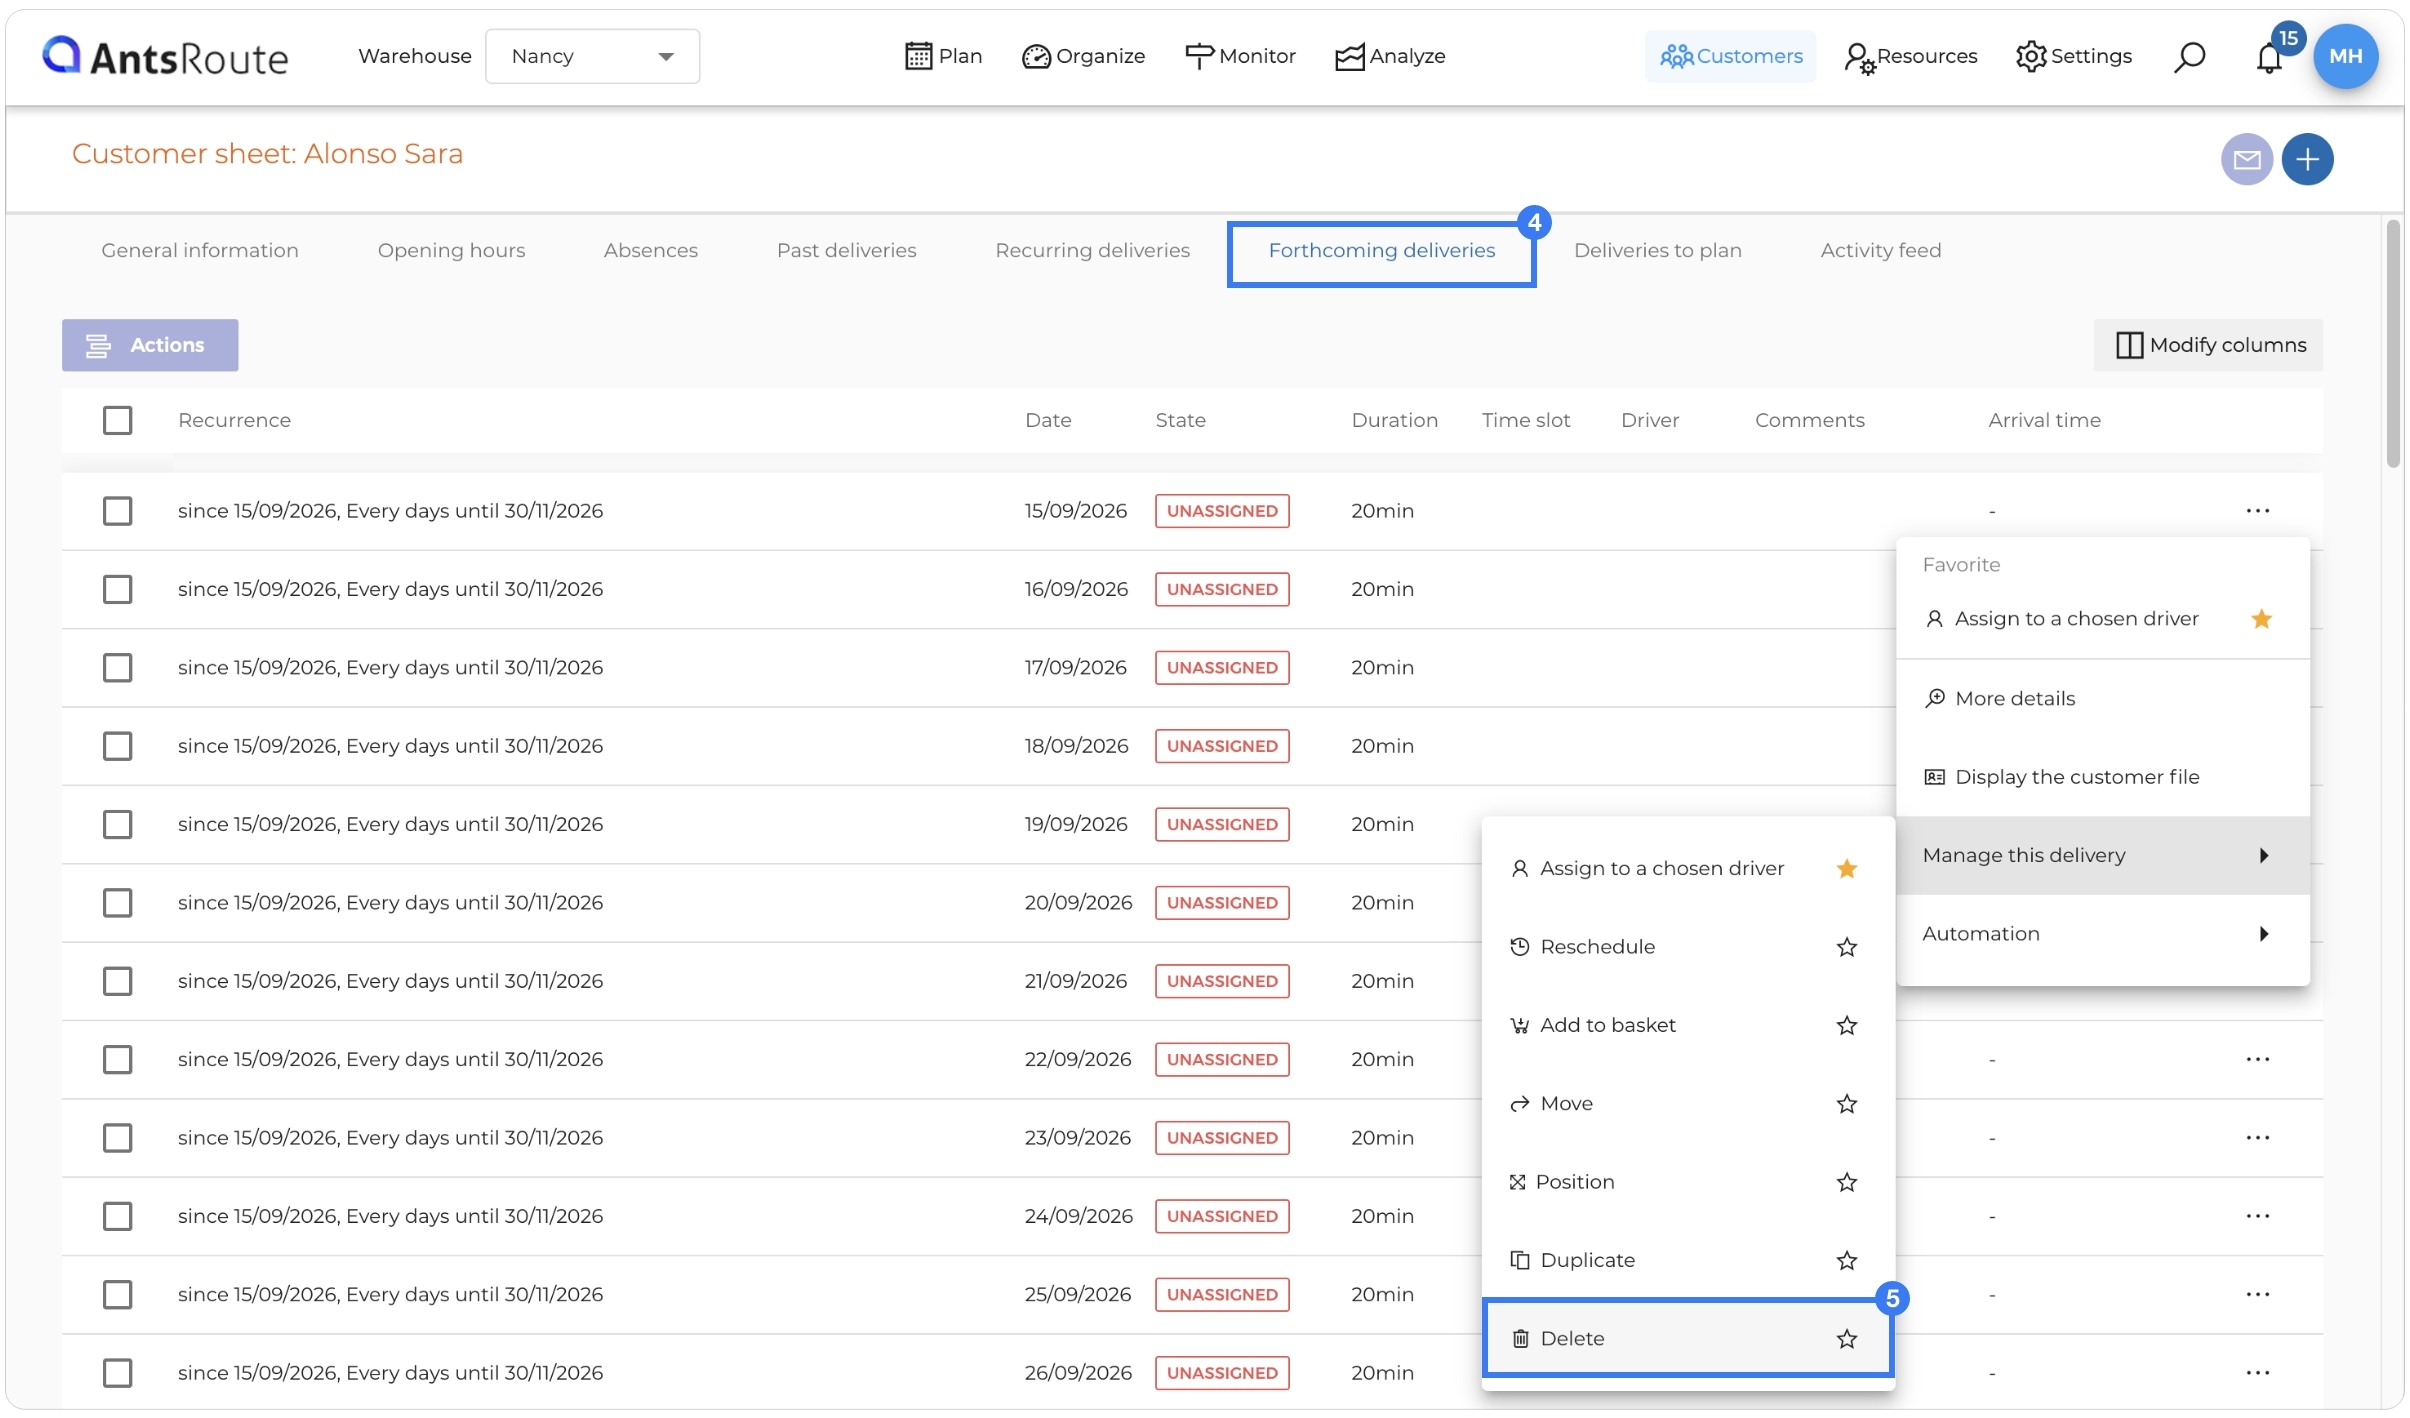The image size is (2410, 1418).
Task: Open the search magnifier icon
Action: point(2189,57)
